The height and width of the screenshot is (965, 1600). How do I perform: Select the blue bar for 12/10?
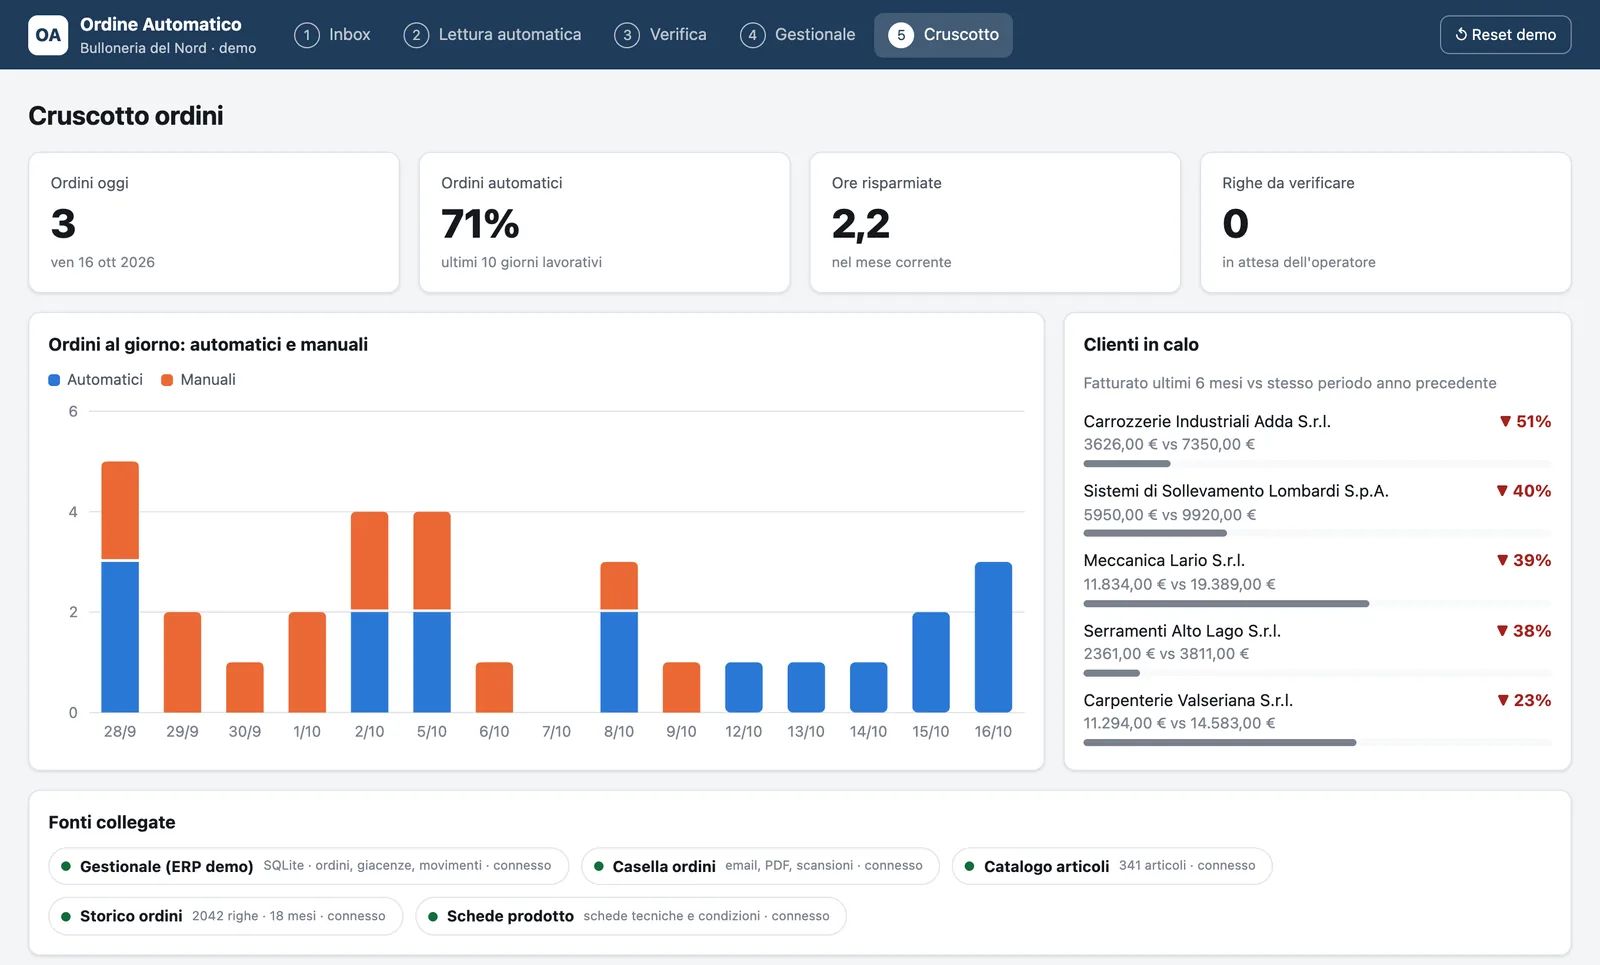pos(744,687)
